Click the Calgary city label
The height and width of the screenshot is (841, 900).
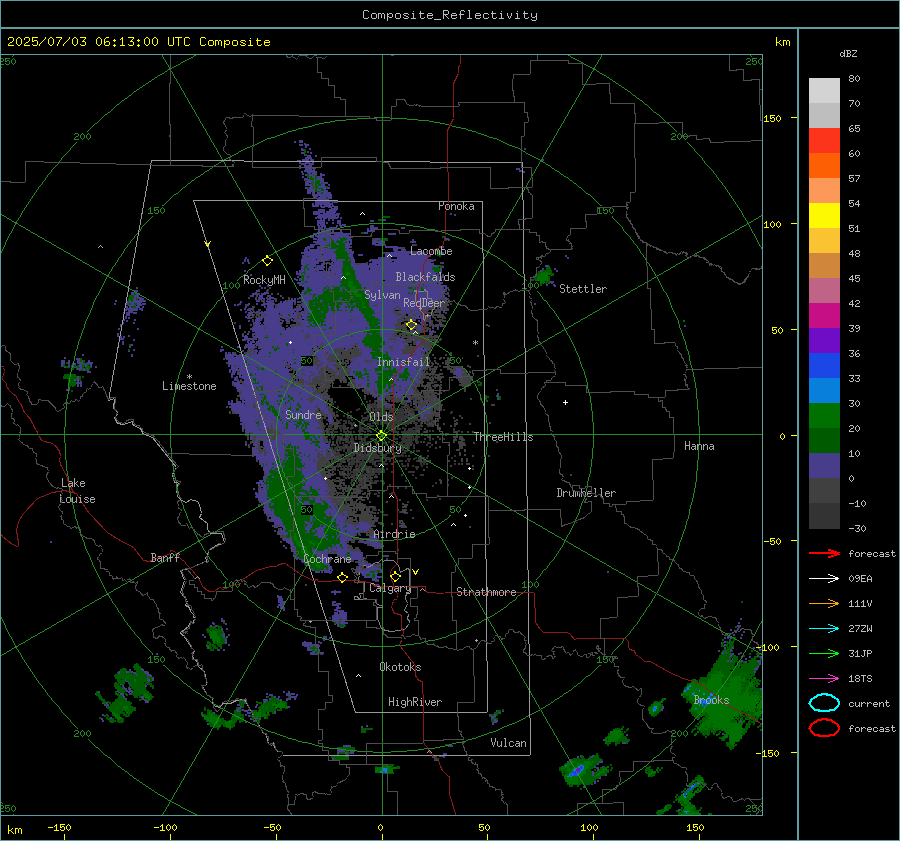(390, 588)
